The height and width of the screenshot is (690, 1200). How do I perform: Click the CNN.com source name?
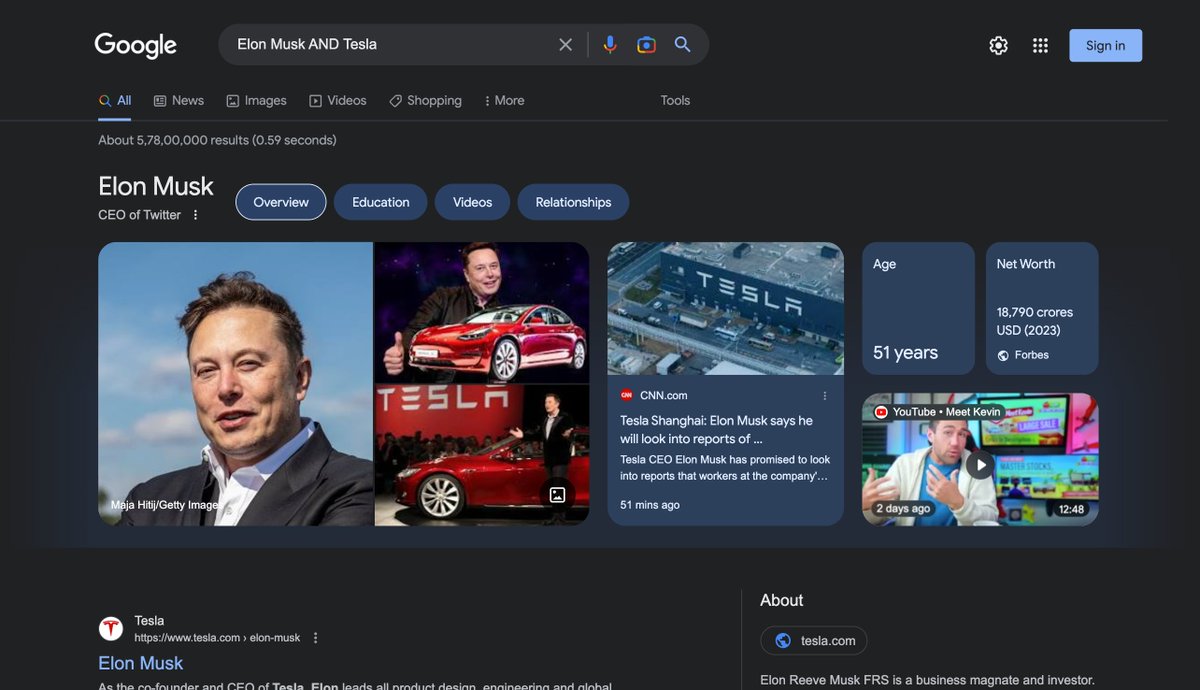point(664,395)
